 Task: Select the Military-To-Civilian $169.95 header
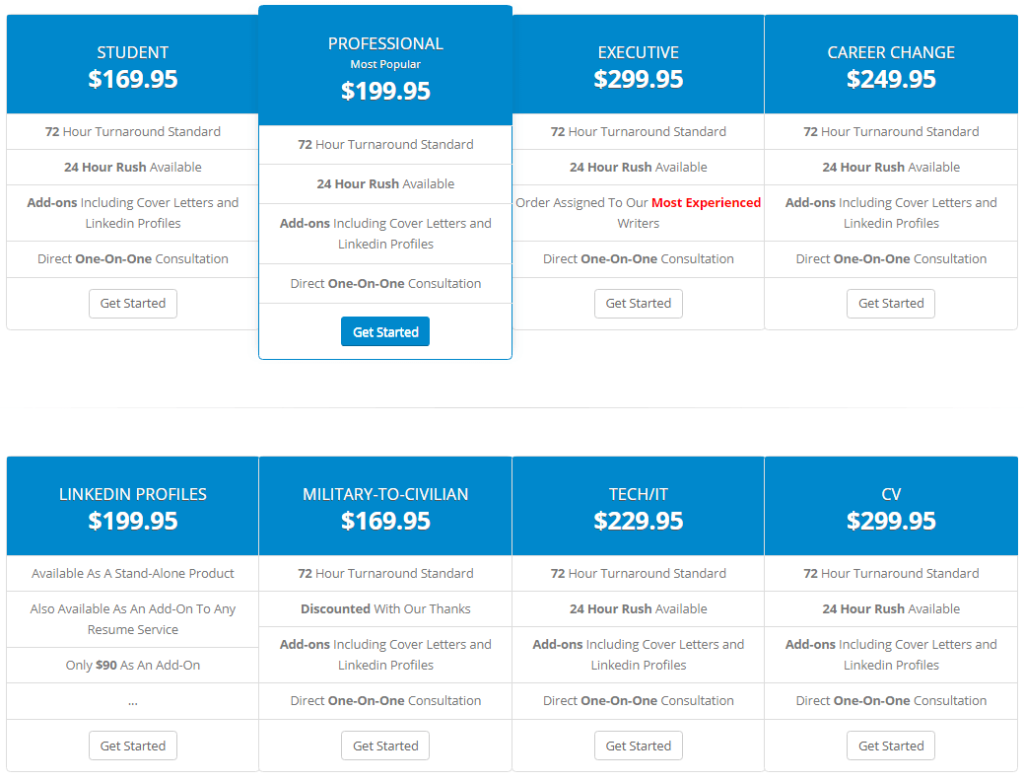(385, 506)
